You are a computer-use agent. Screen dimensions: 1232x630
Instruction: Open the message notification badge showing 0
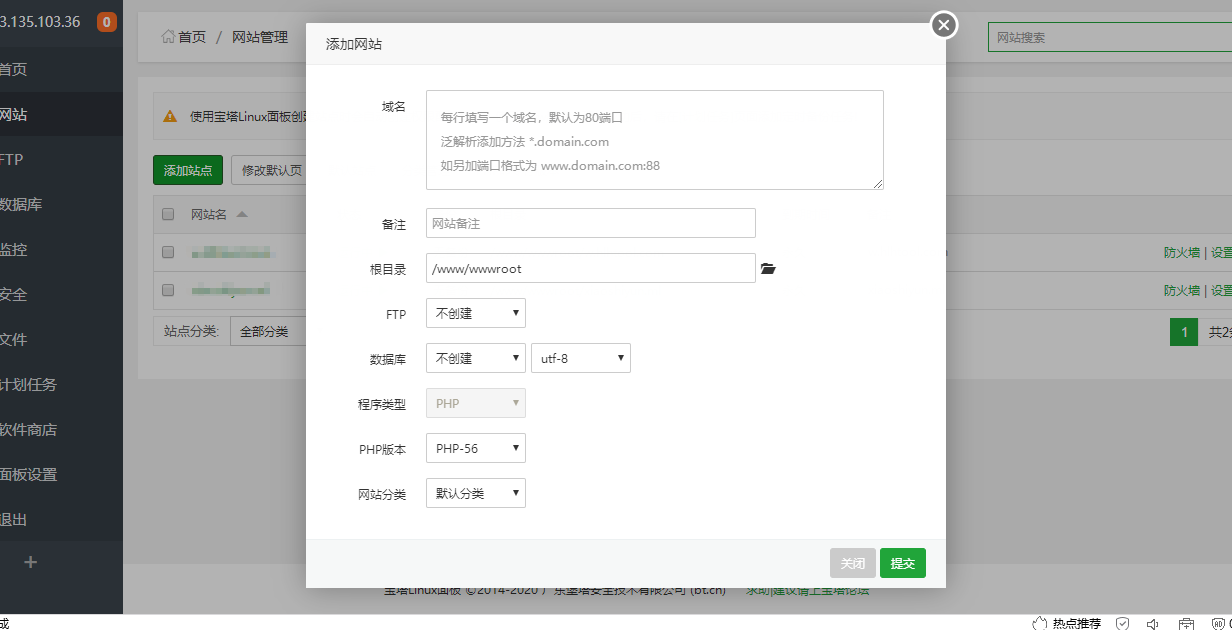coord(106,19)
